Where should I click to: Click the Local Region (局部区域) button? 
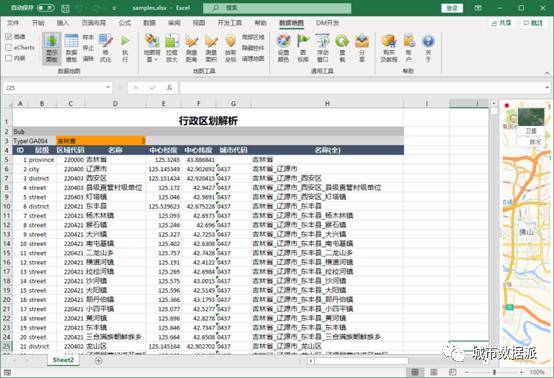click(253, 37)
